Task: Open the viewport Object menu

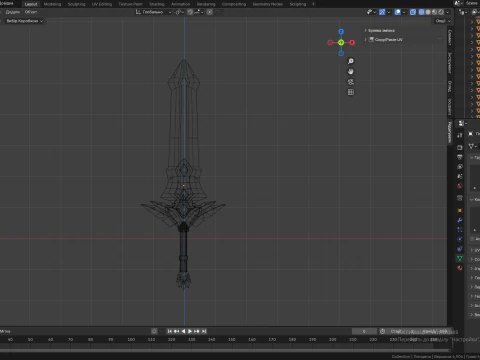Action: pos(31,12)
